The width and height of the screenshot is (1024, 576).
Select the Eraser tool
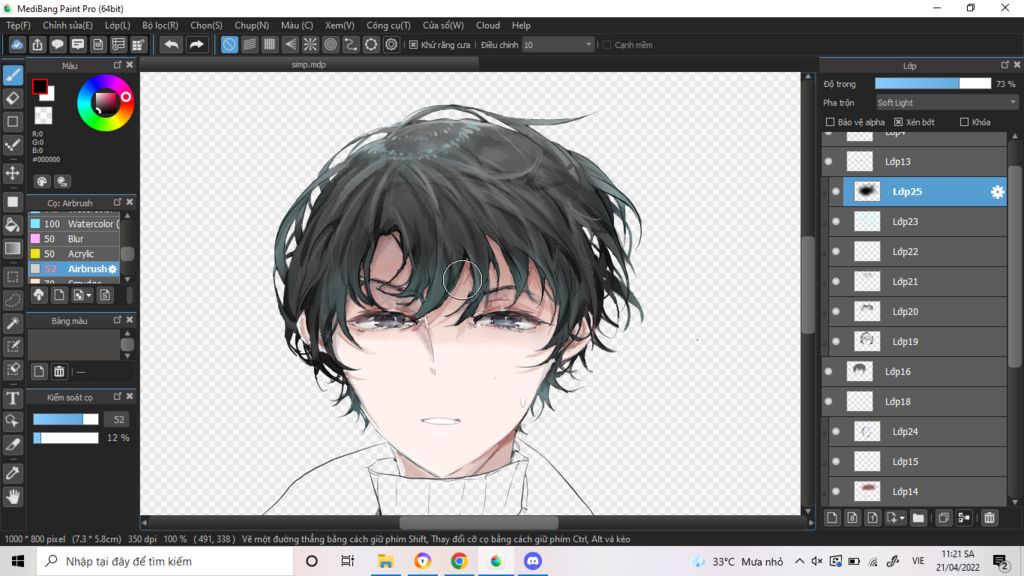click(12, 99)
